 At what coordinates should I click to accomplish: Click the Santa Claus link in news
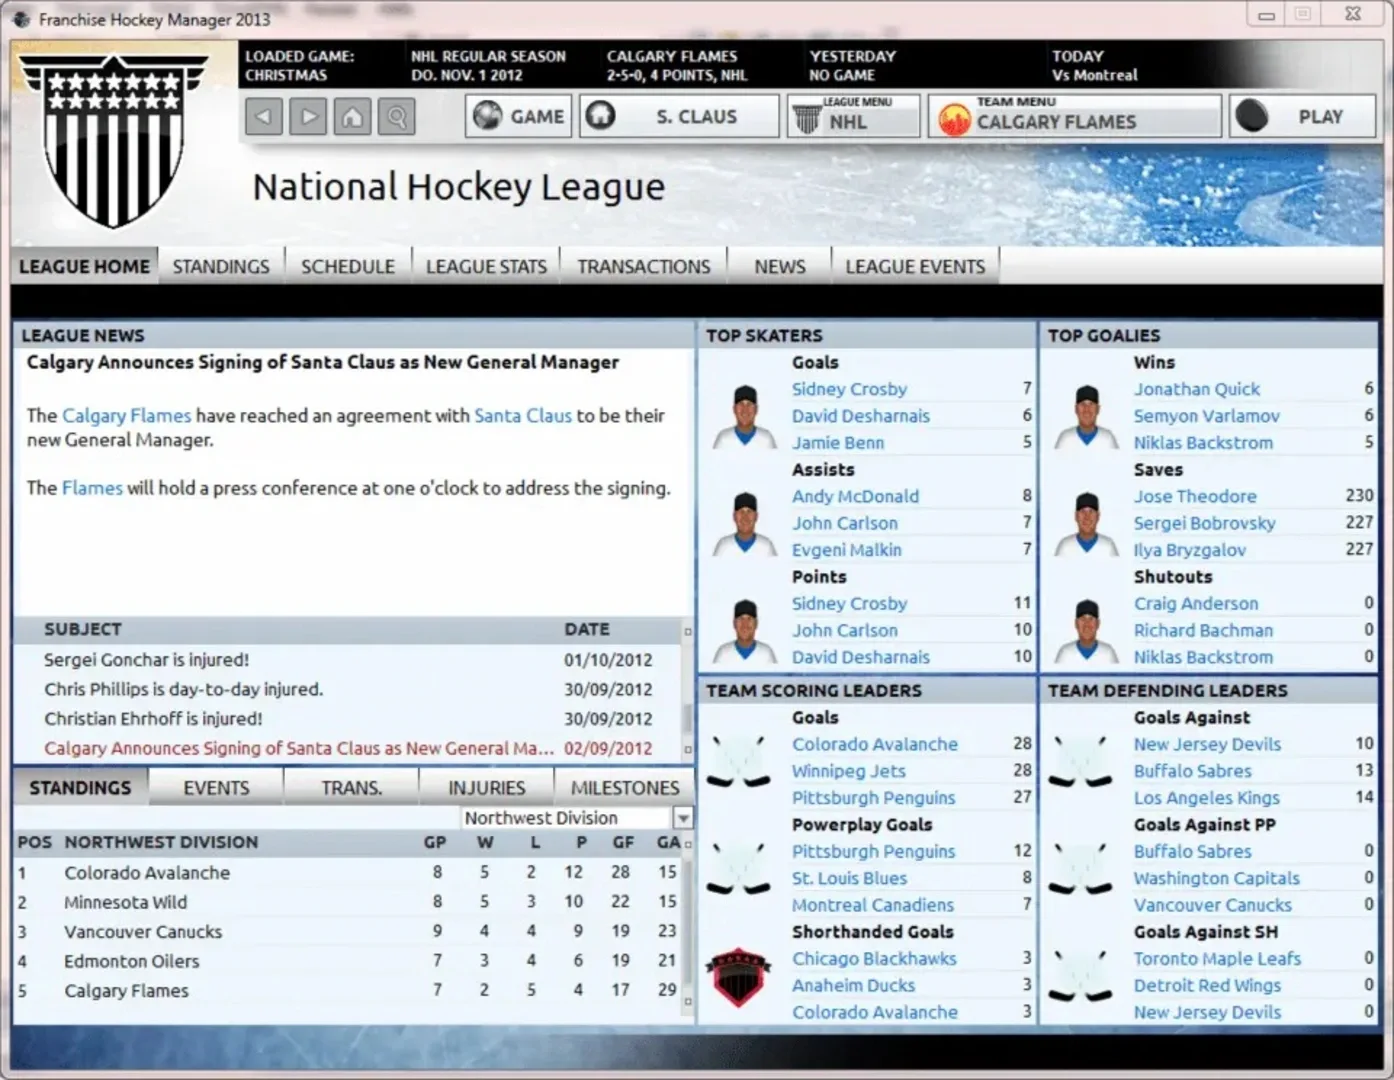coord(522,415)
